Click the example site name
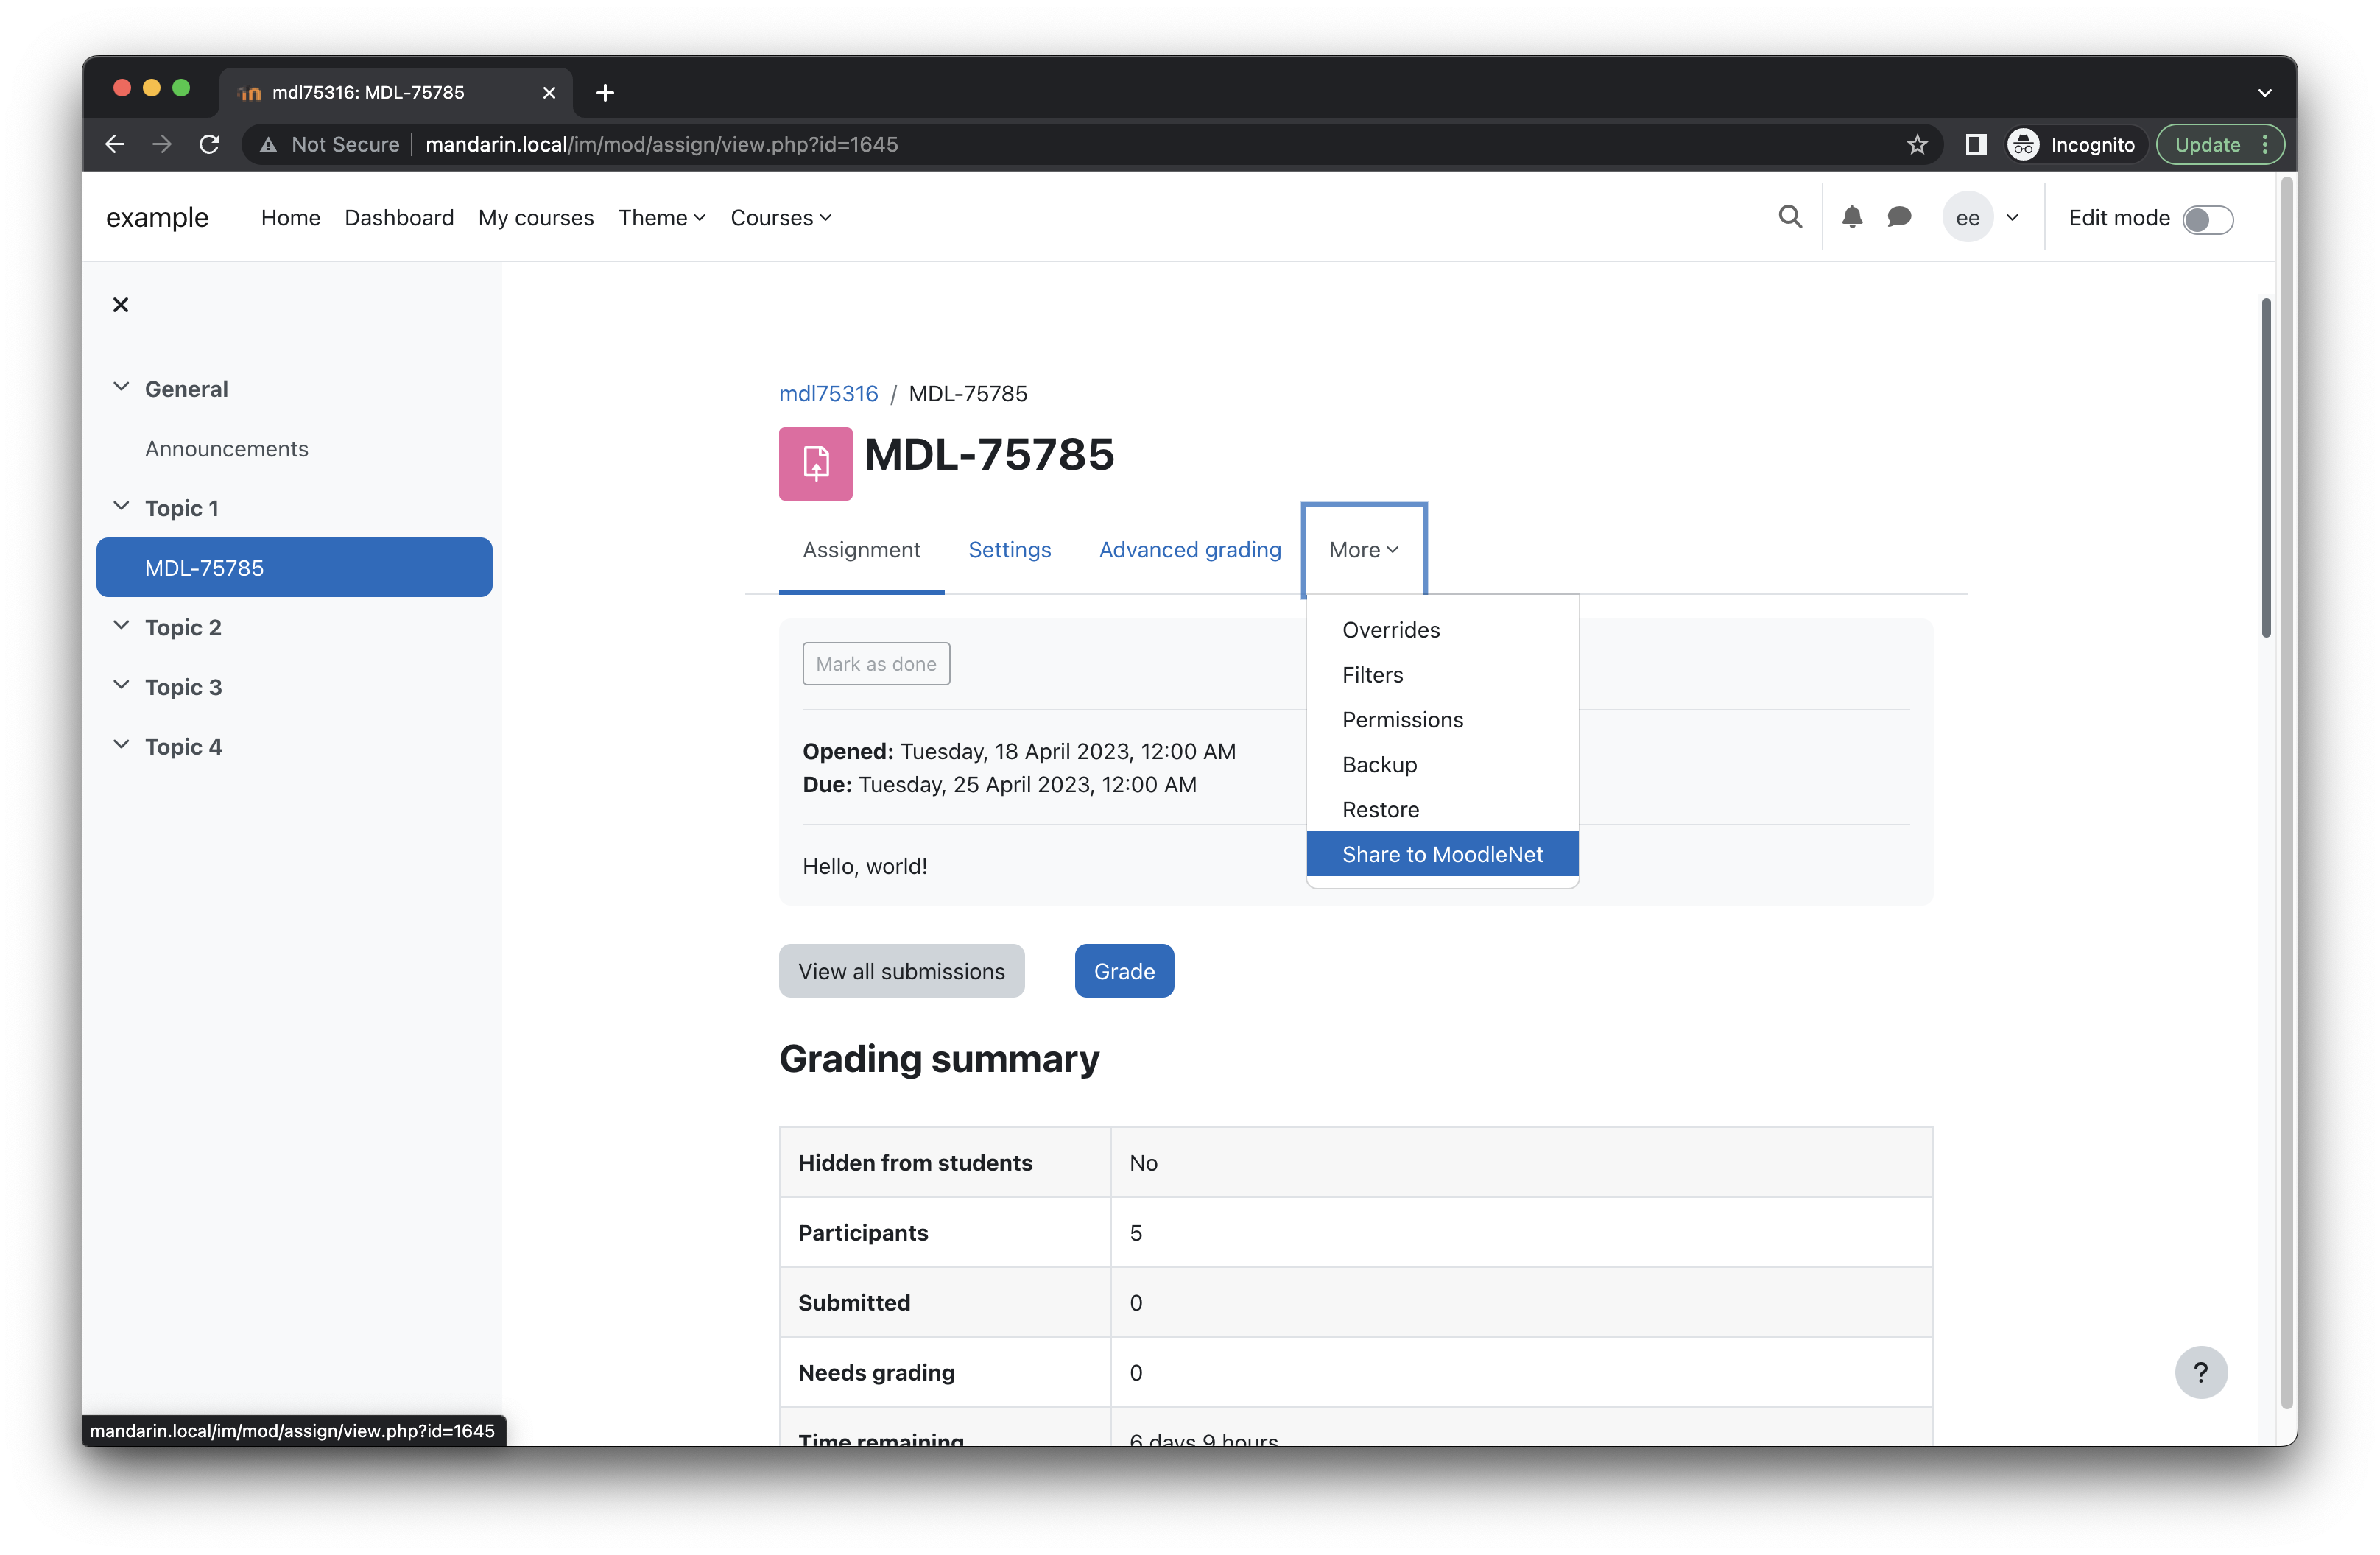2380x1555 pixels. [157, 218]
